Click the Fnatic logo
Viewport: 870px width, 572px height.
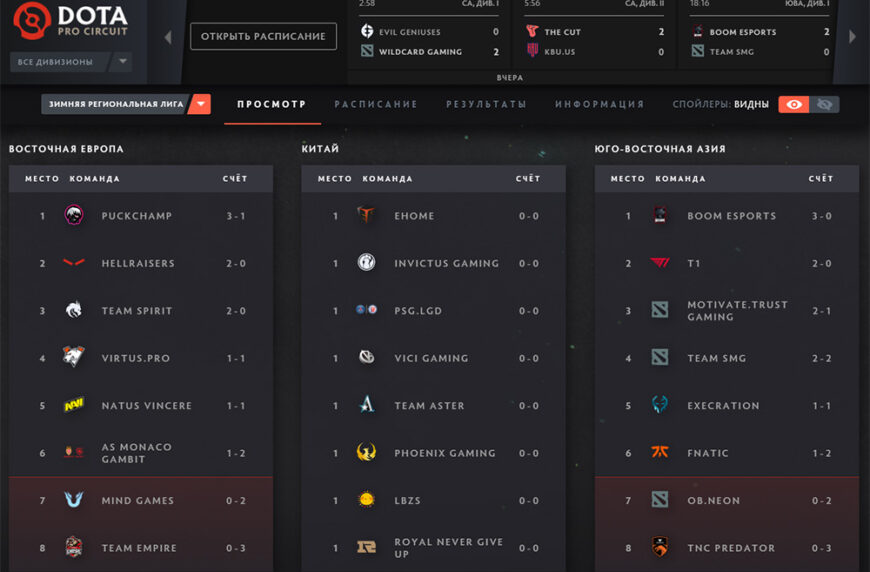659,452
